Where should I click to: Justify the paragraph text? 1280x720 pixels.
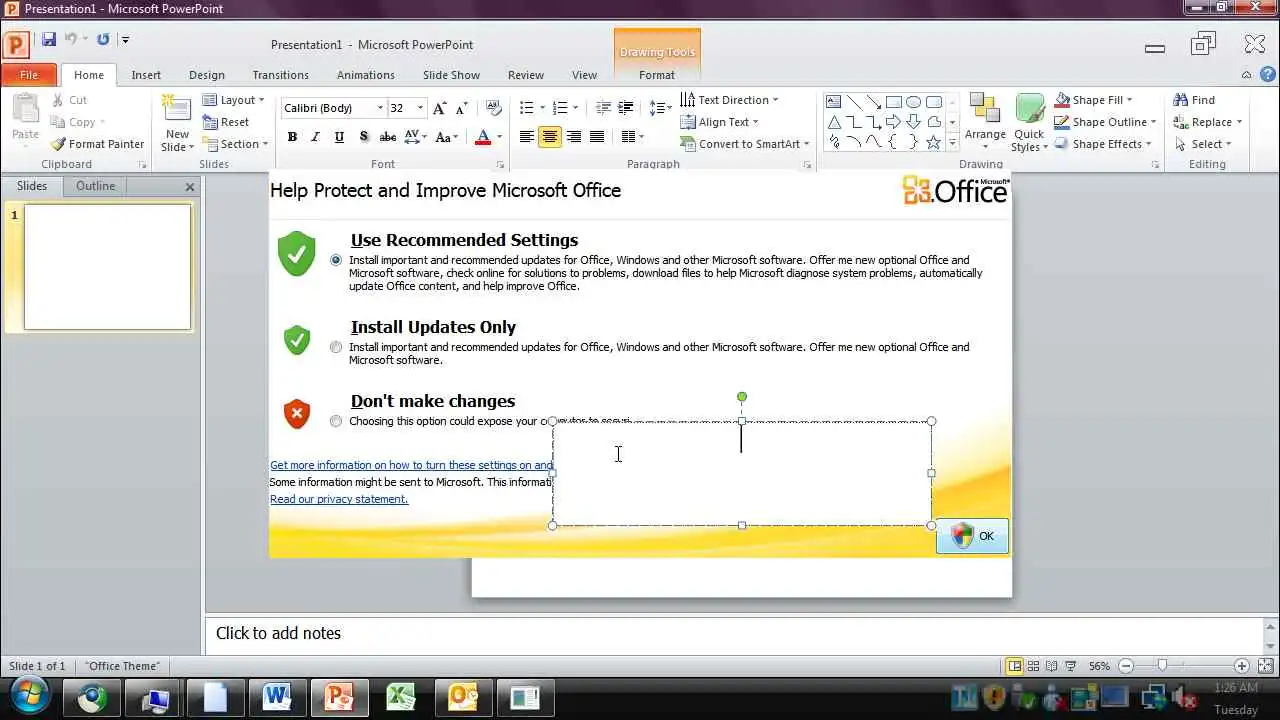[597, 137]
